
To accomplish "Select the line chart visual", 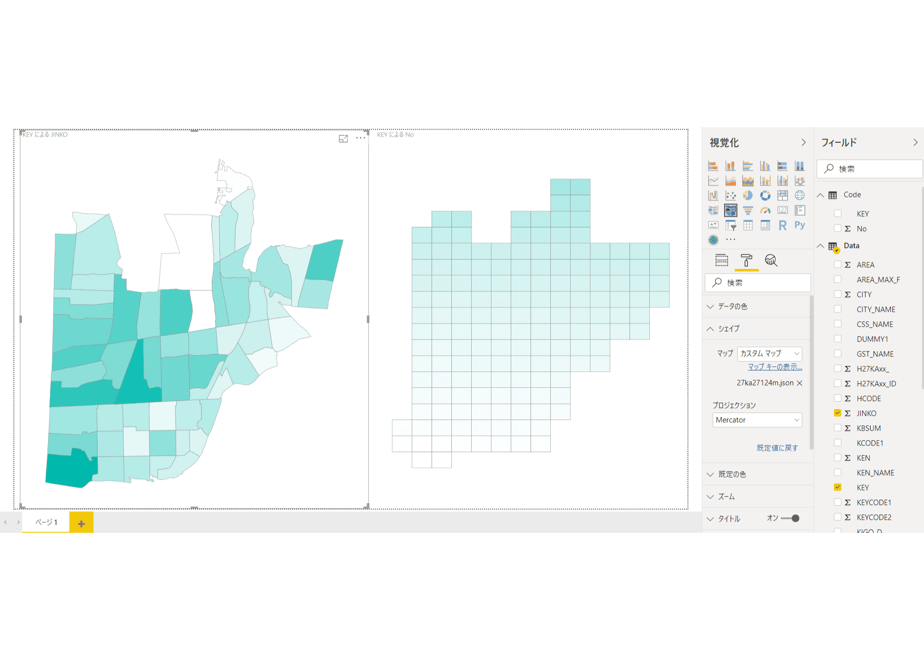I will click(x=713, y=181).
